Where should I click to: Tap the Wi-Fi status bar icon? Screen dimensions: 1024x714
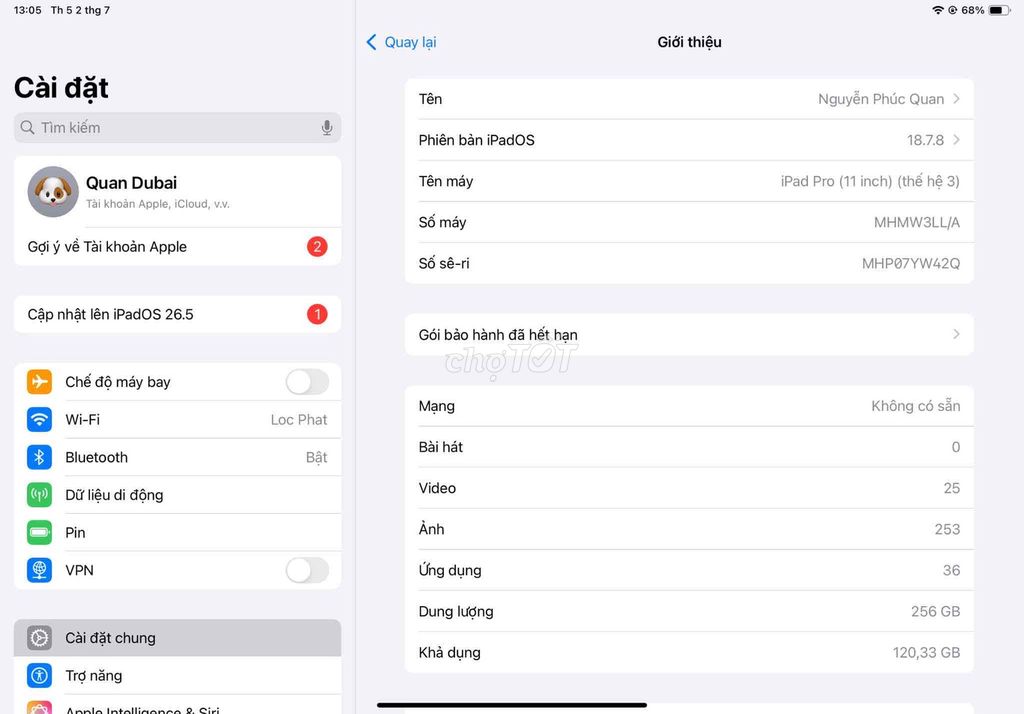pos(938,10)
